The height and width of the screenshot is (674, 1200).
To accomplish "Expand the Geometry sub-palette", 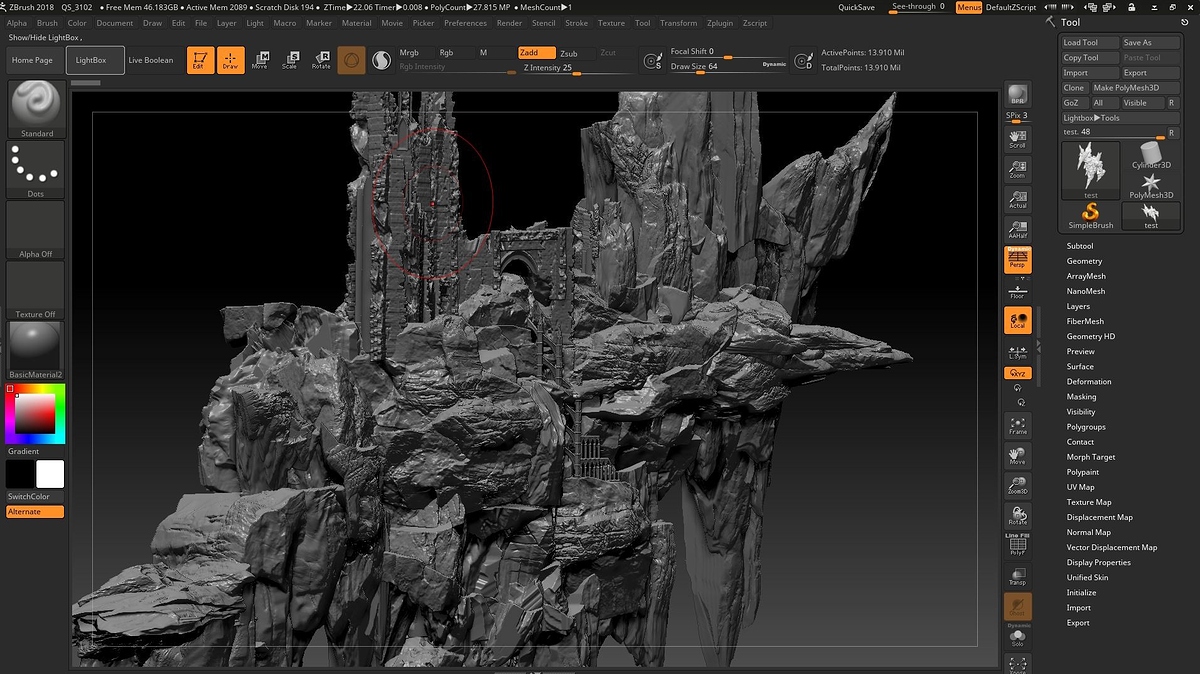I will pos(1084,261).
